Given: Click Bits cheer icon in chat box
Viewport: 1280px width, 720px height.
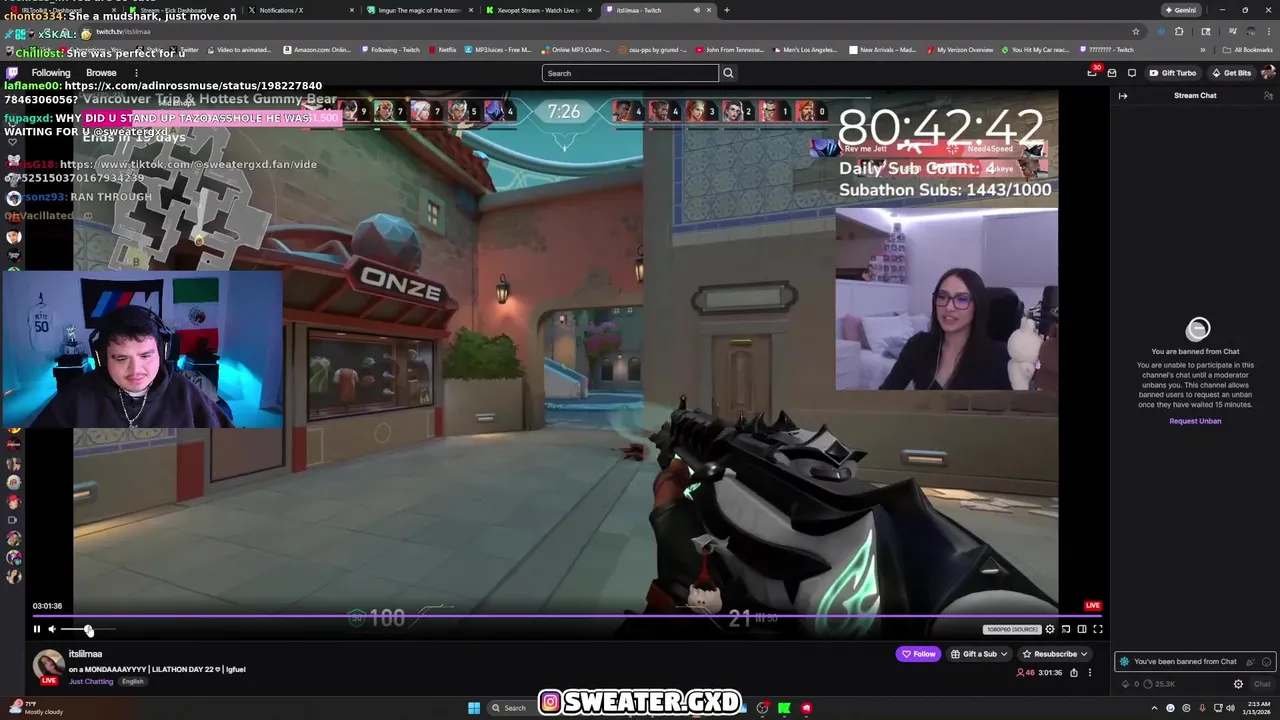Looking at the screenshot, I should tap(1250, 661).
